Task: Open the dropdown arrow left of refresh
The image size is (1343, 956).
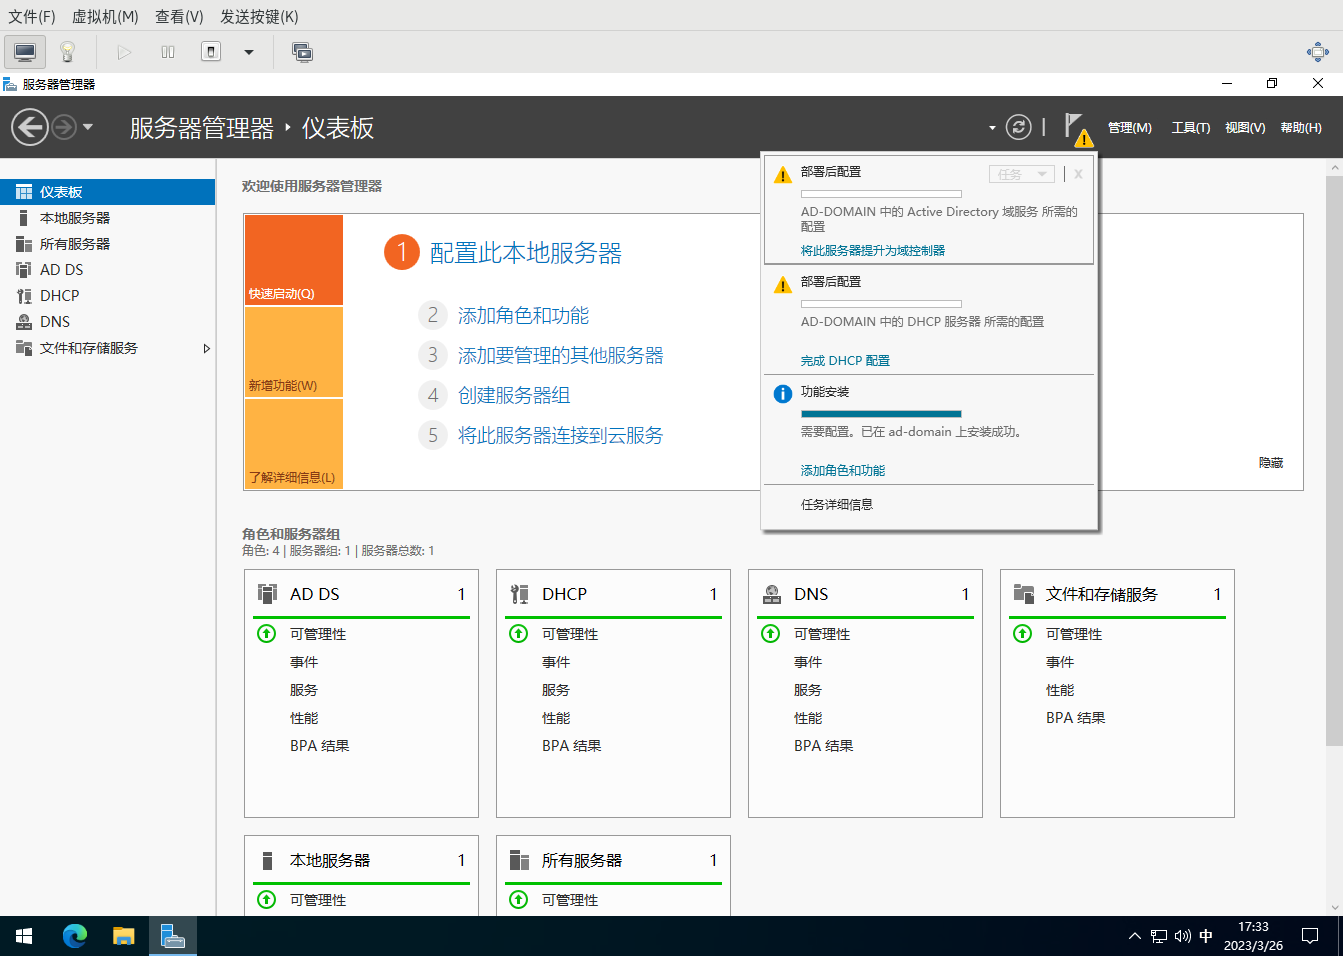Action: [992, 128]
